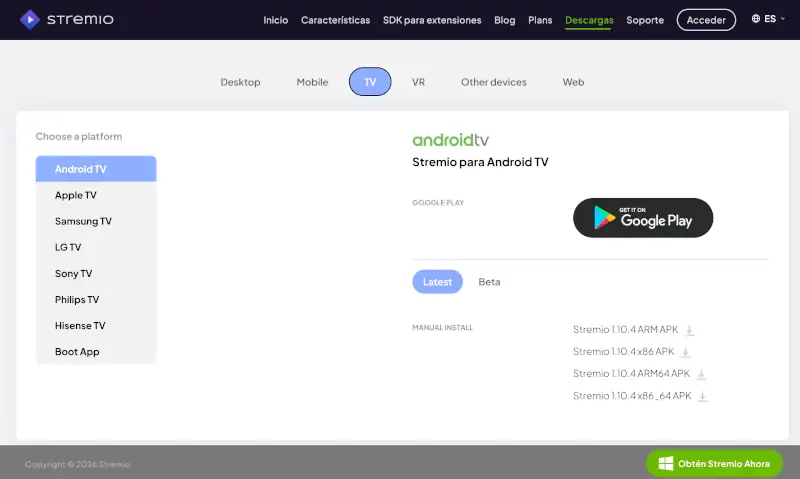Select Philips TV platform
This screenshot has height=479, width=800.
tap(96, 299)
